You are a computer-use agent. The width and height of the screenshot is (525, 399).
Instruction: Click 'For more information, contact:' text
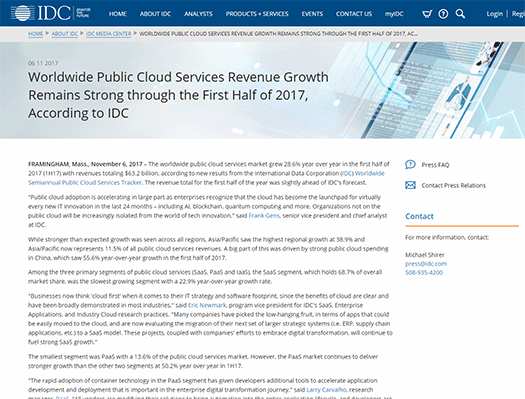[x=447, y=237]
